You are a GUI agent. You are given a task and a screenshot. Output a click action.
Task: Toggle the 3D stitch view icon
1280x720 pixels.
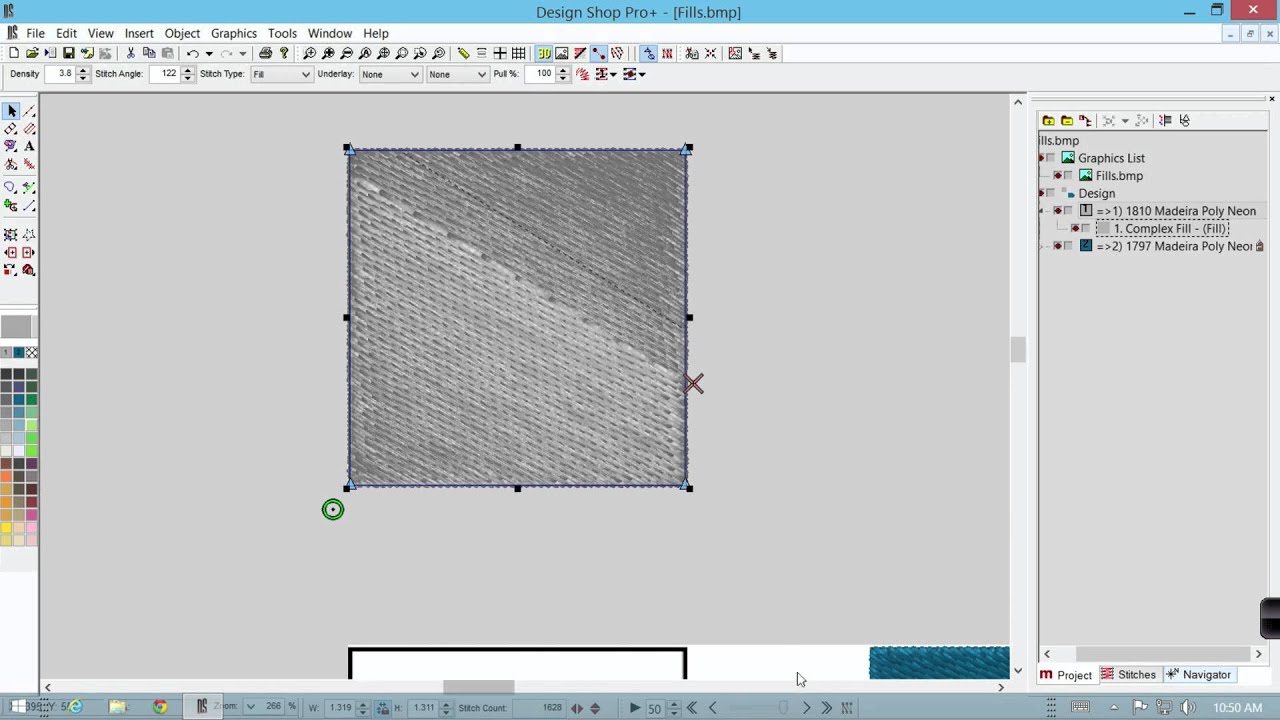543,53
